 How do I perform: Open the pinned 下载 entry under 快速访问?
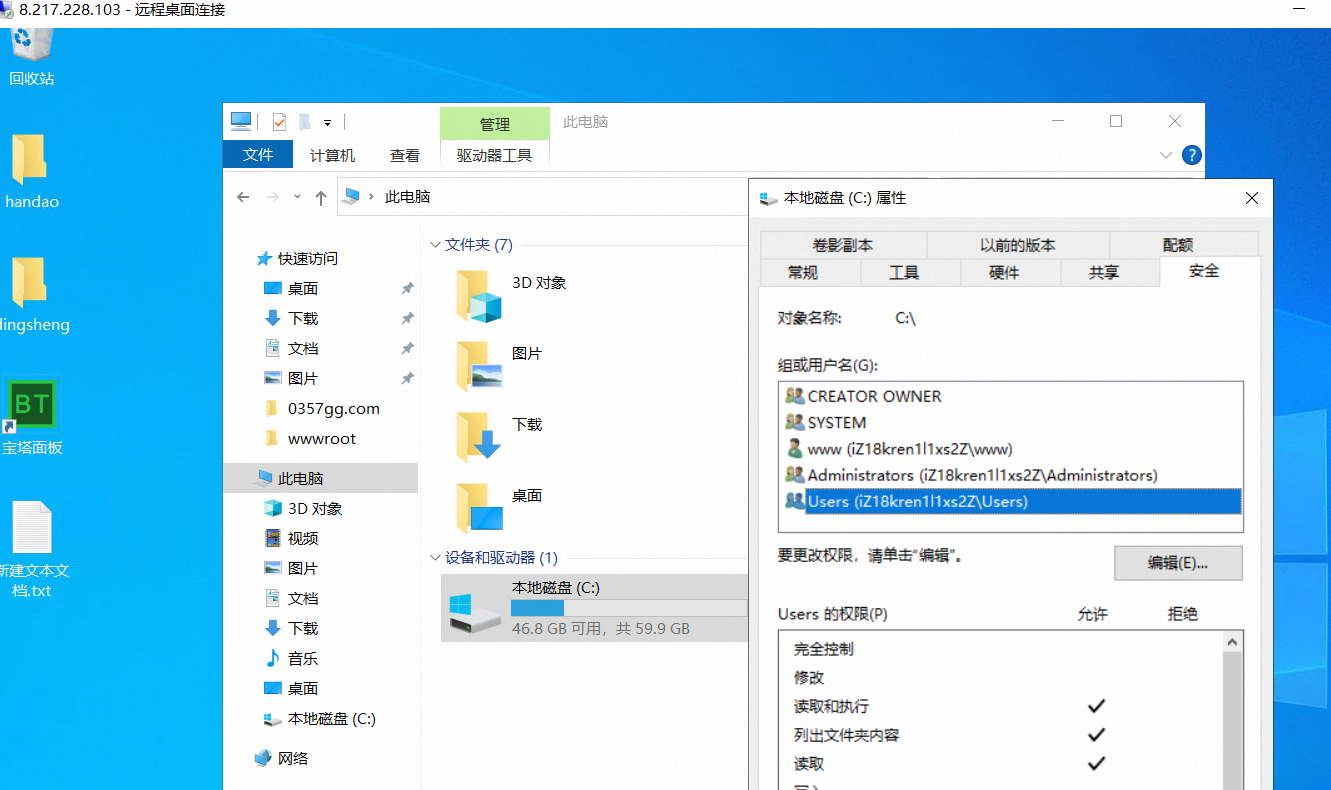(303, 318)
